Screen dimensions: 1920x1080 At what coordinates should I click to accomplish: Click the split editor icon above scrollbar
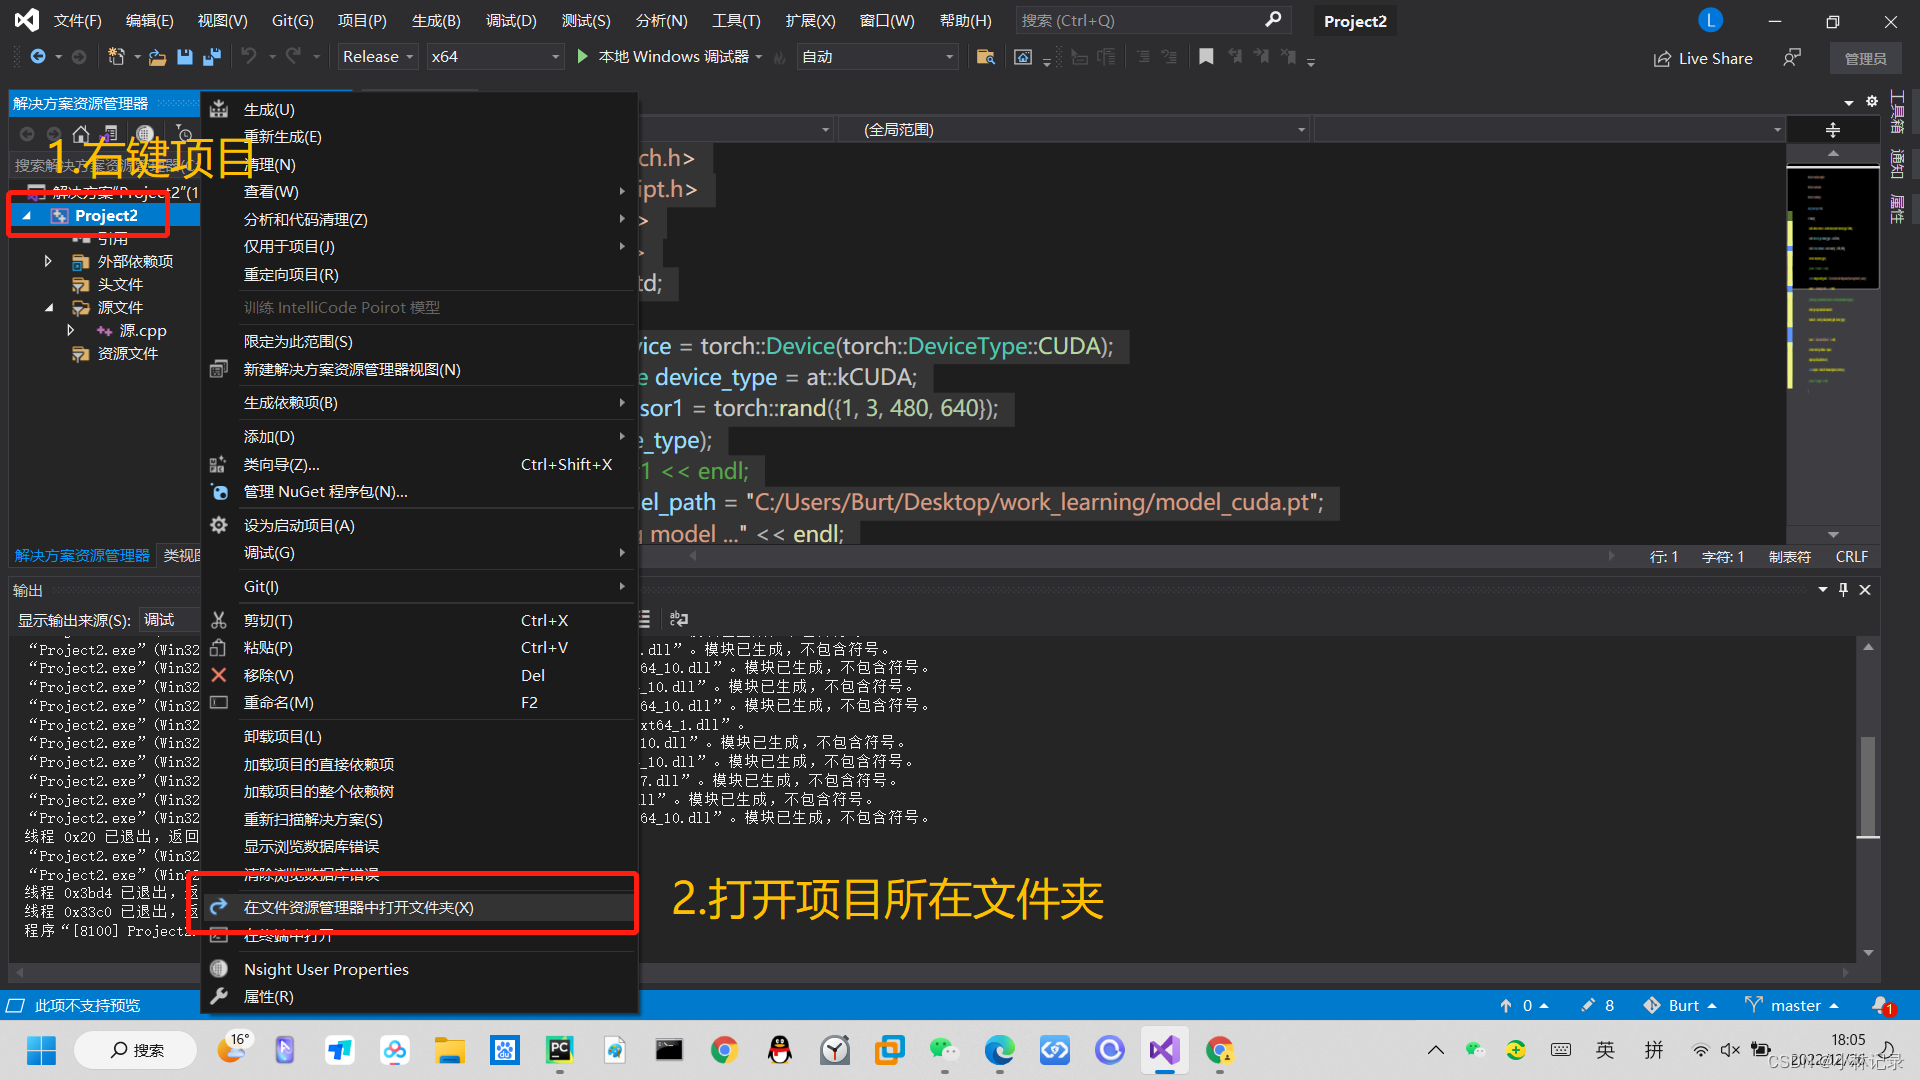coord(1832,130)
